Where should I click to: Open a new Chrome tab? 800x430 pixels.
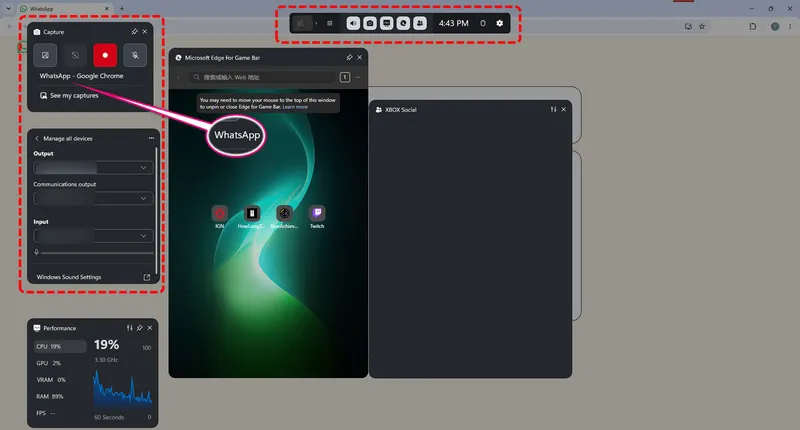pos(121,9)
